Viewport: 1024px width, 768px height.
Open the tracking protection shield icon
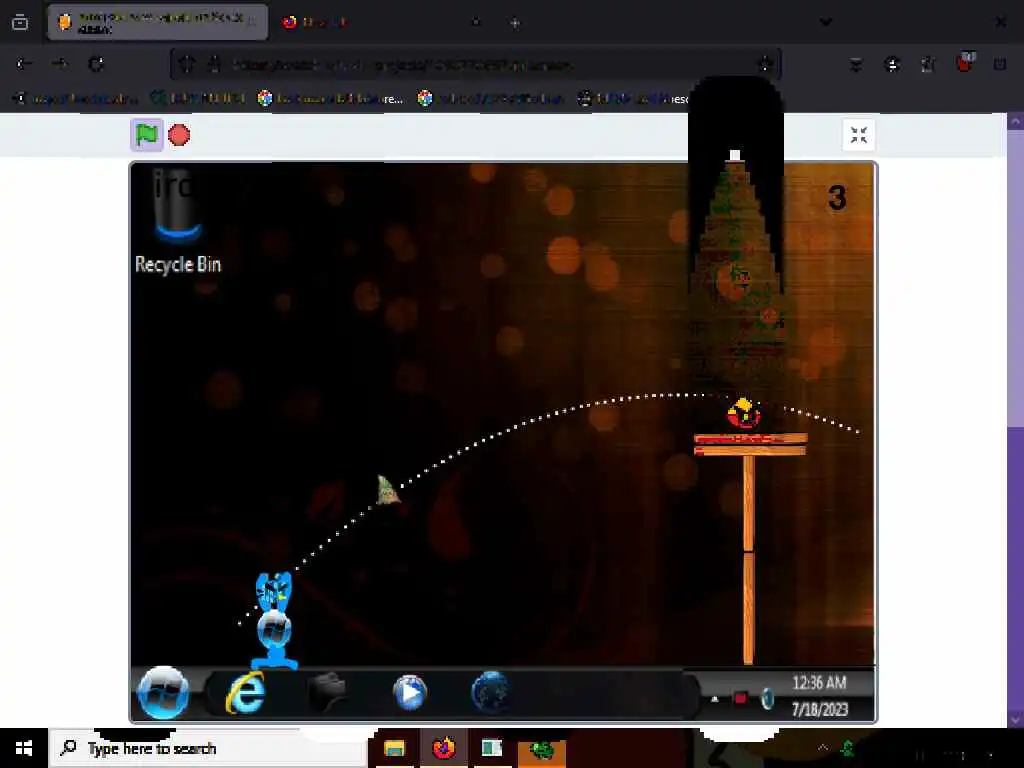point(187,64)
